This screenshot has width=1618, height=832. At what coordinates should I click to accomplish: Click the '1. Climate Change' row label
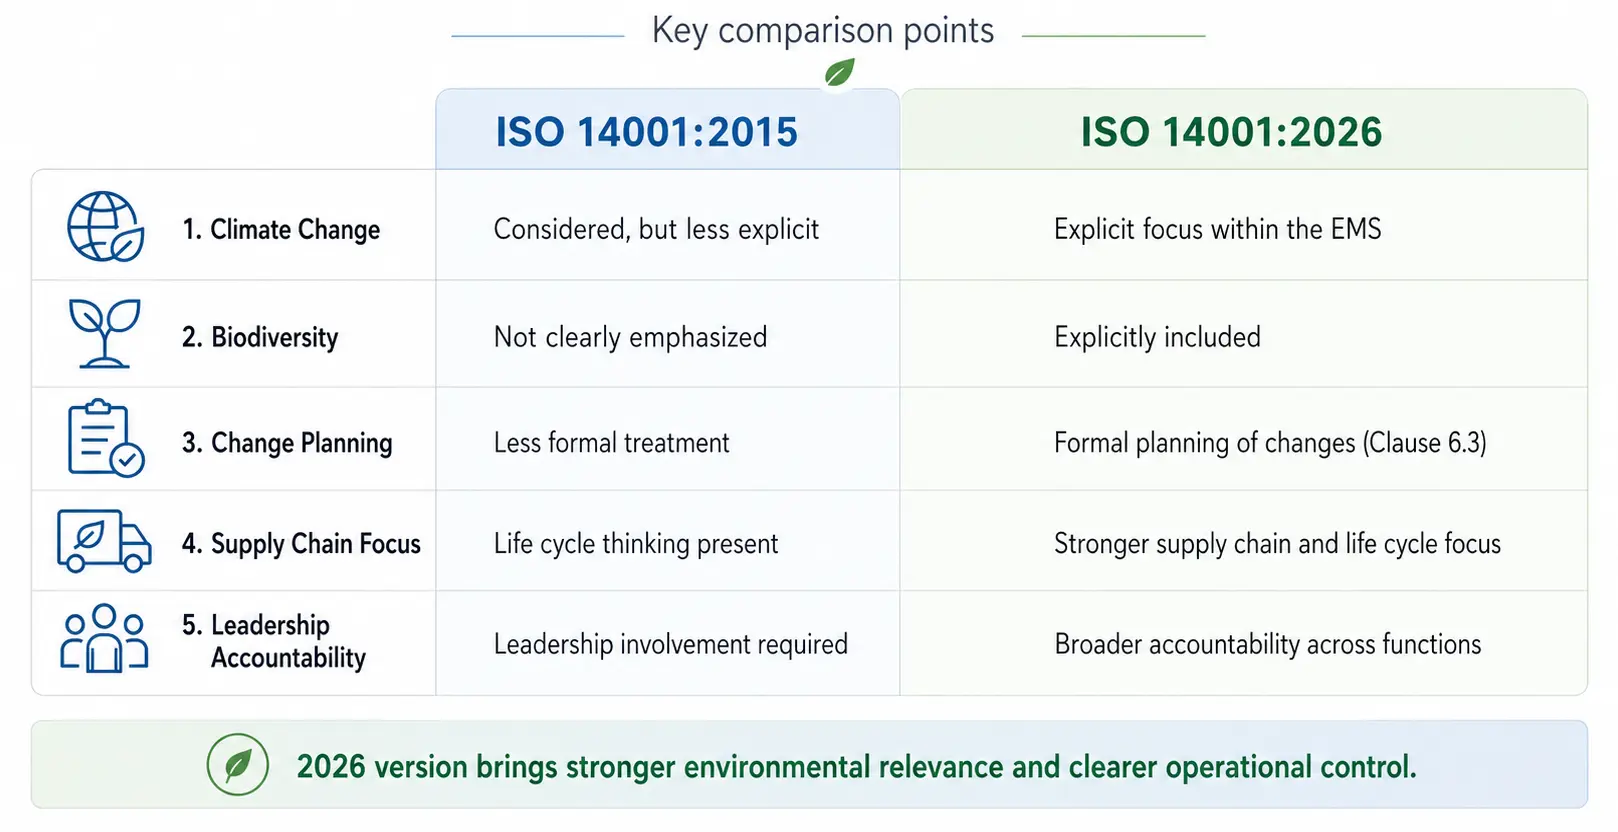point(281,230)
